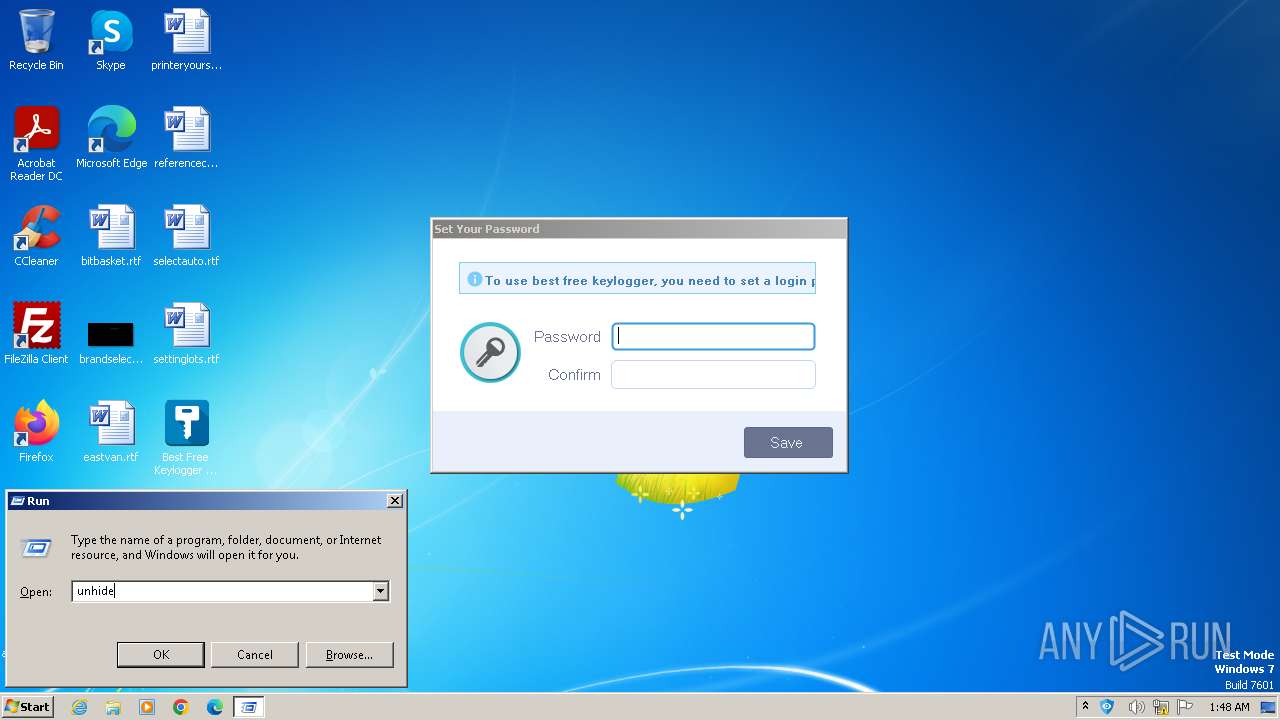
Task: Open the referencec document icon
Action: [186, 138]
